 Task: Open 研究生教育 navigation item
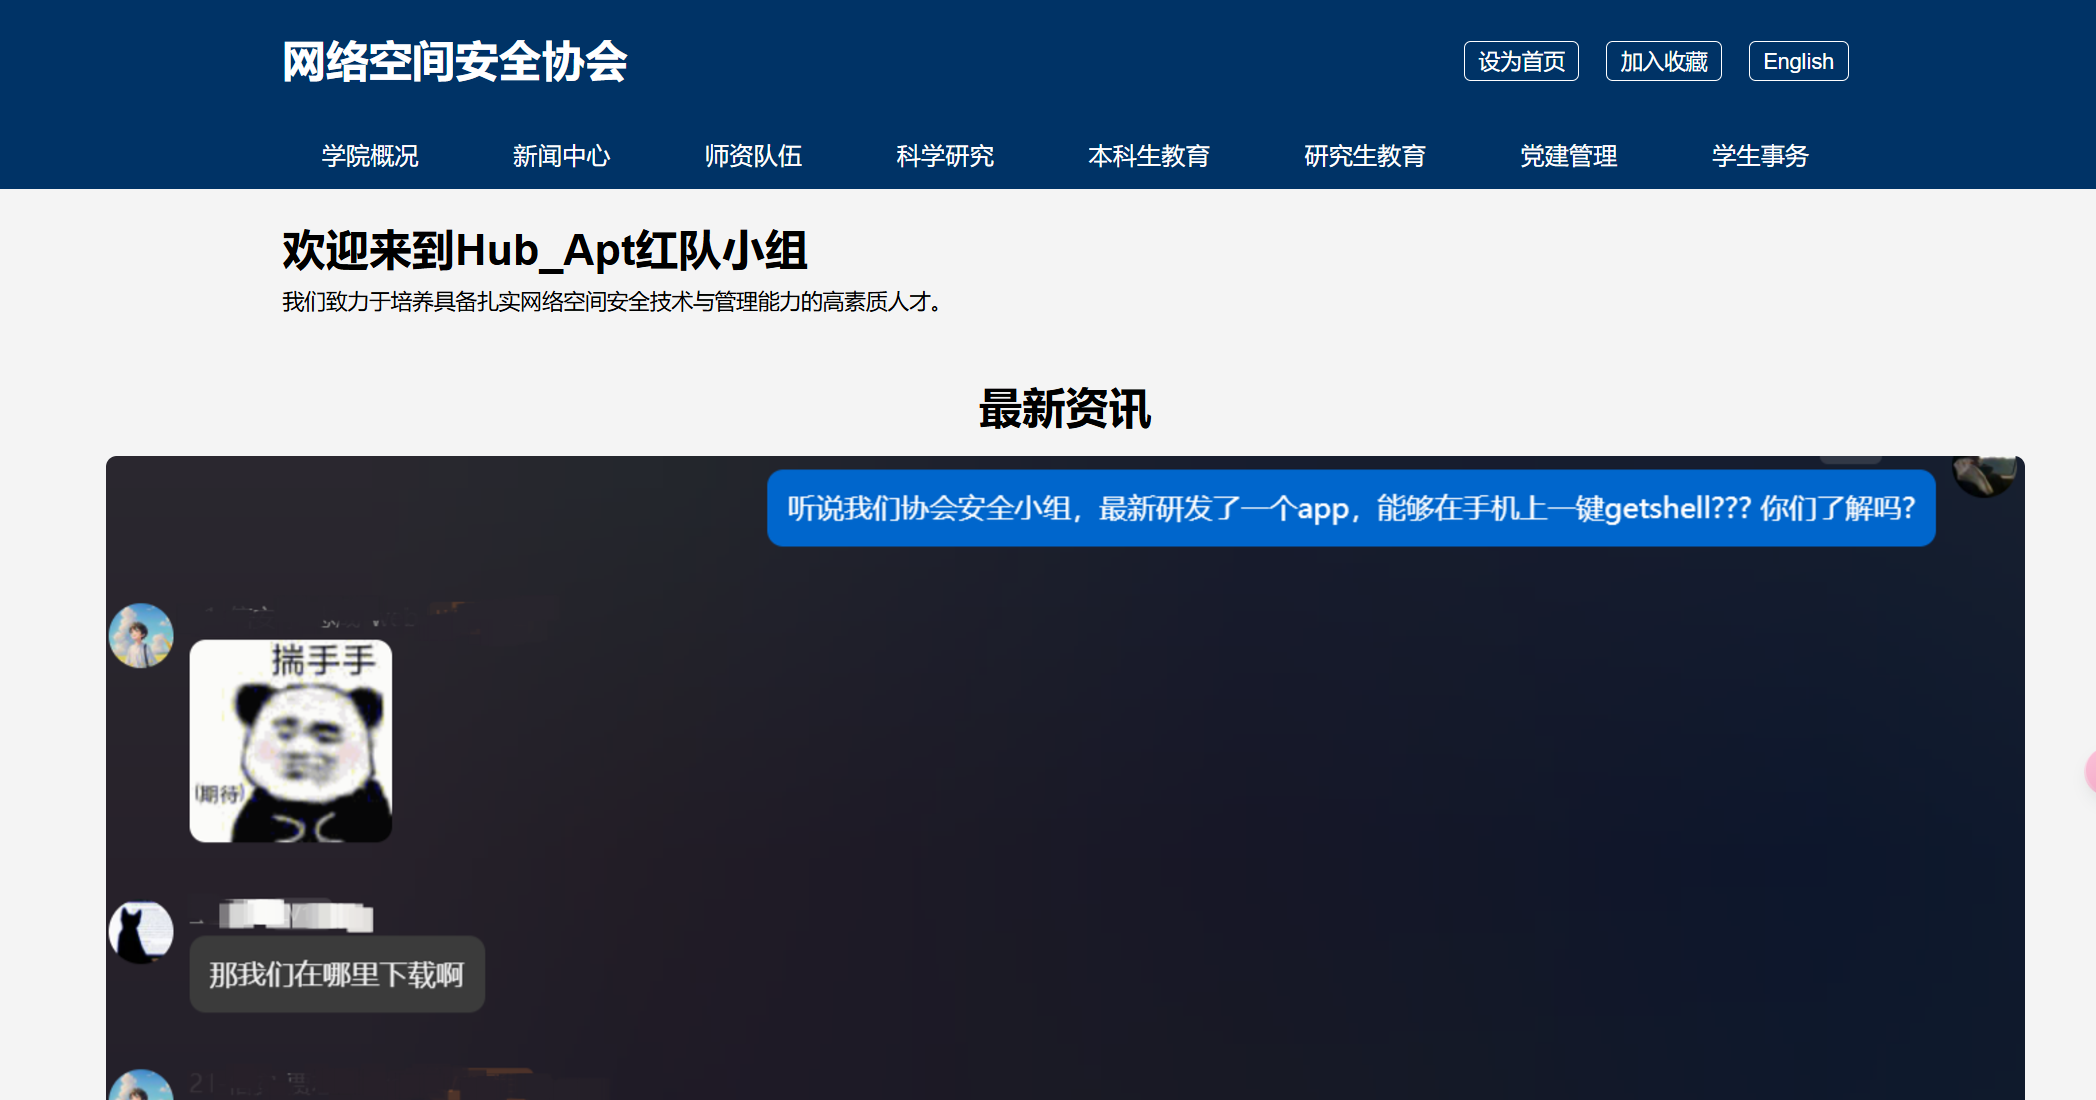point(1365,156)
